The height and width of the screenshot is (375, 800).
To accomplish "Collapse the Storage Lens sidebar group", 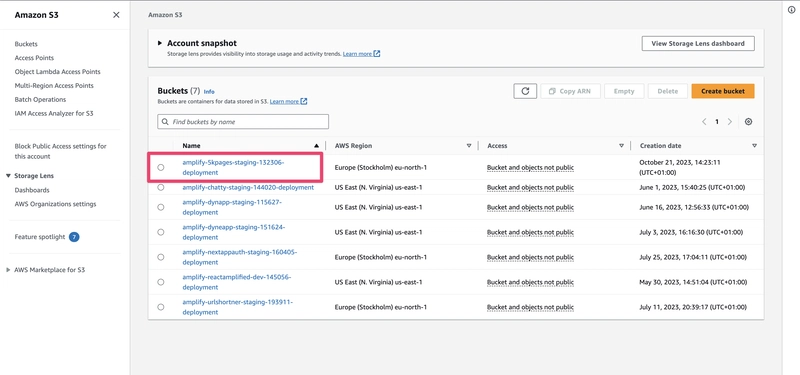I will [8, 176].
